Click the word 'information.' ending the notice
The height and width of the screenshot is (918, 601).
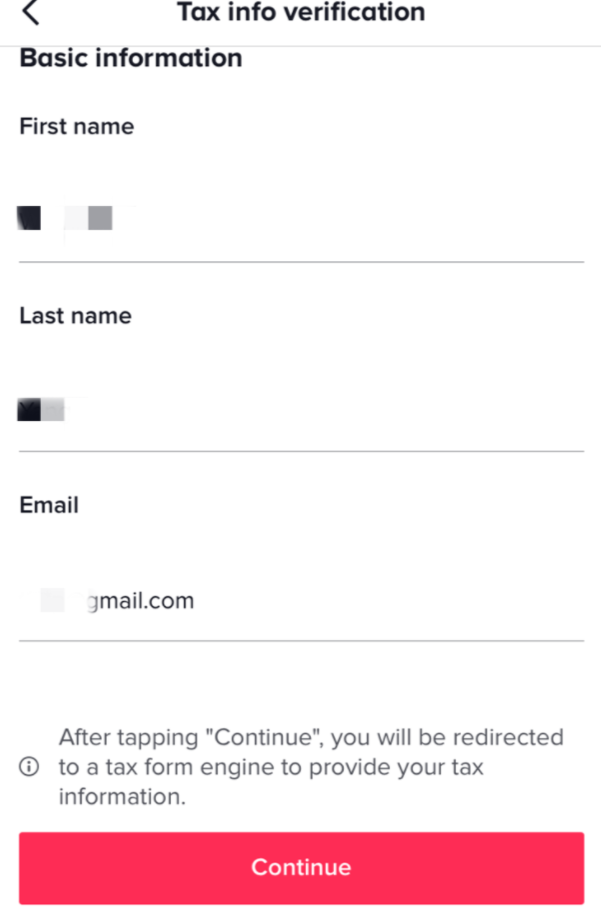[x=122, y=797]
